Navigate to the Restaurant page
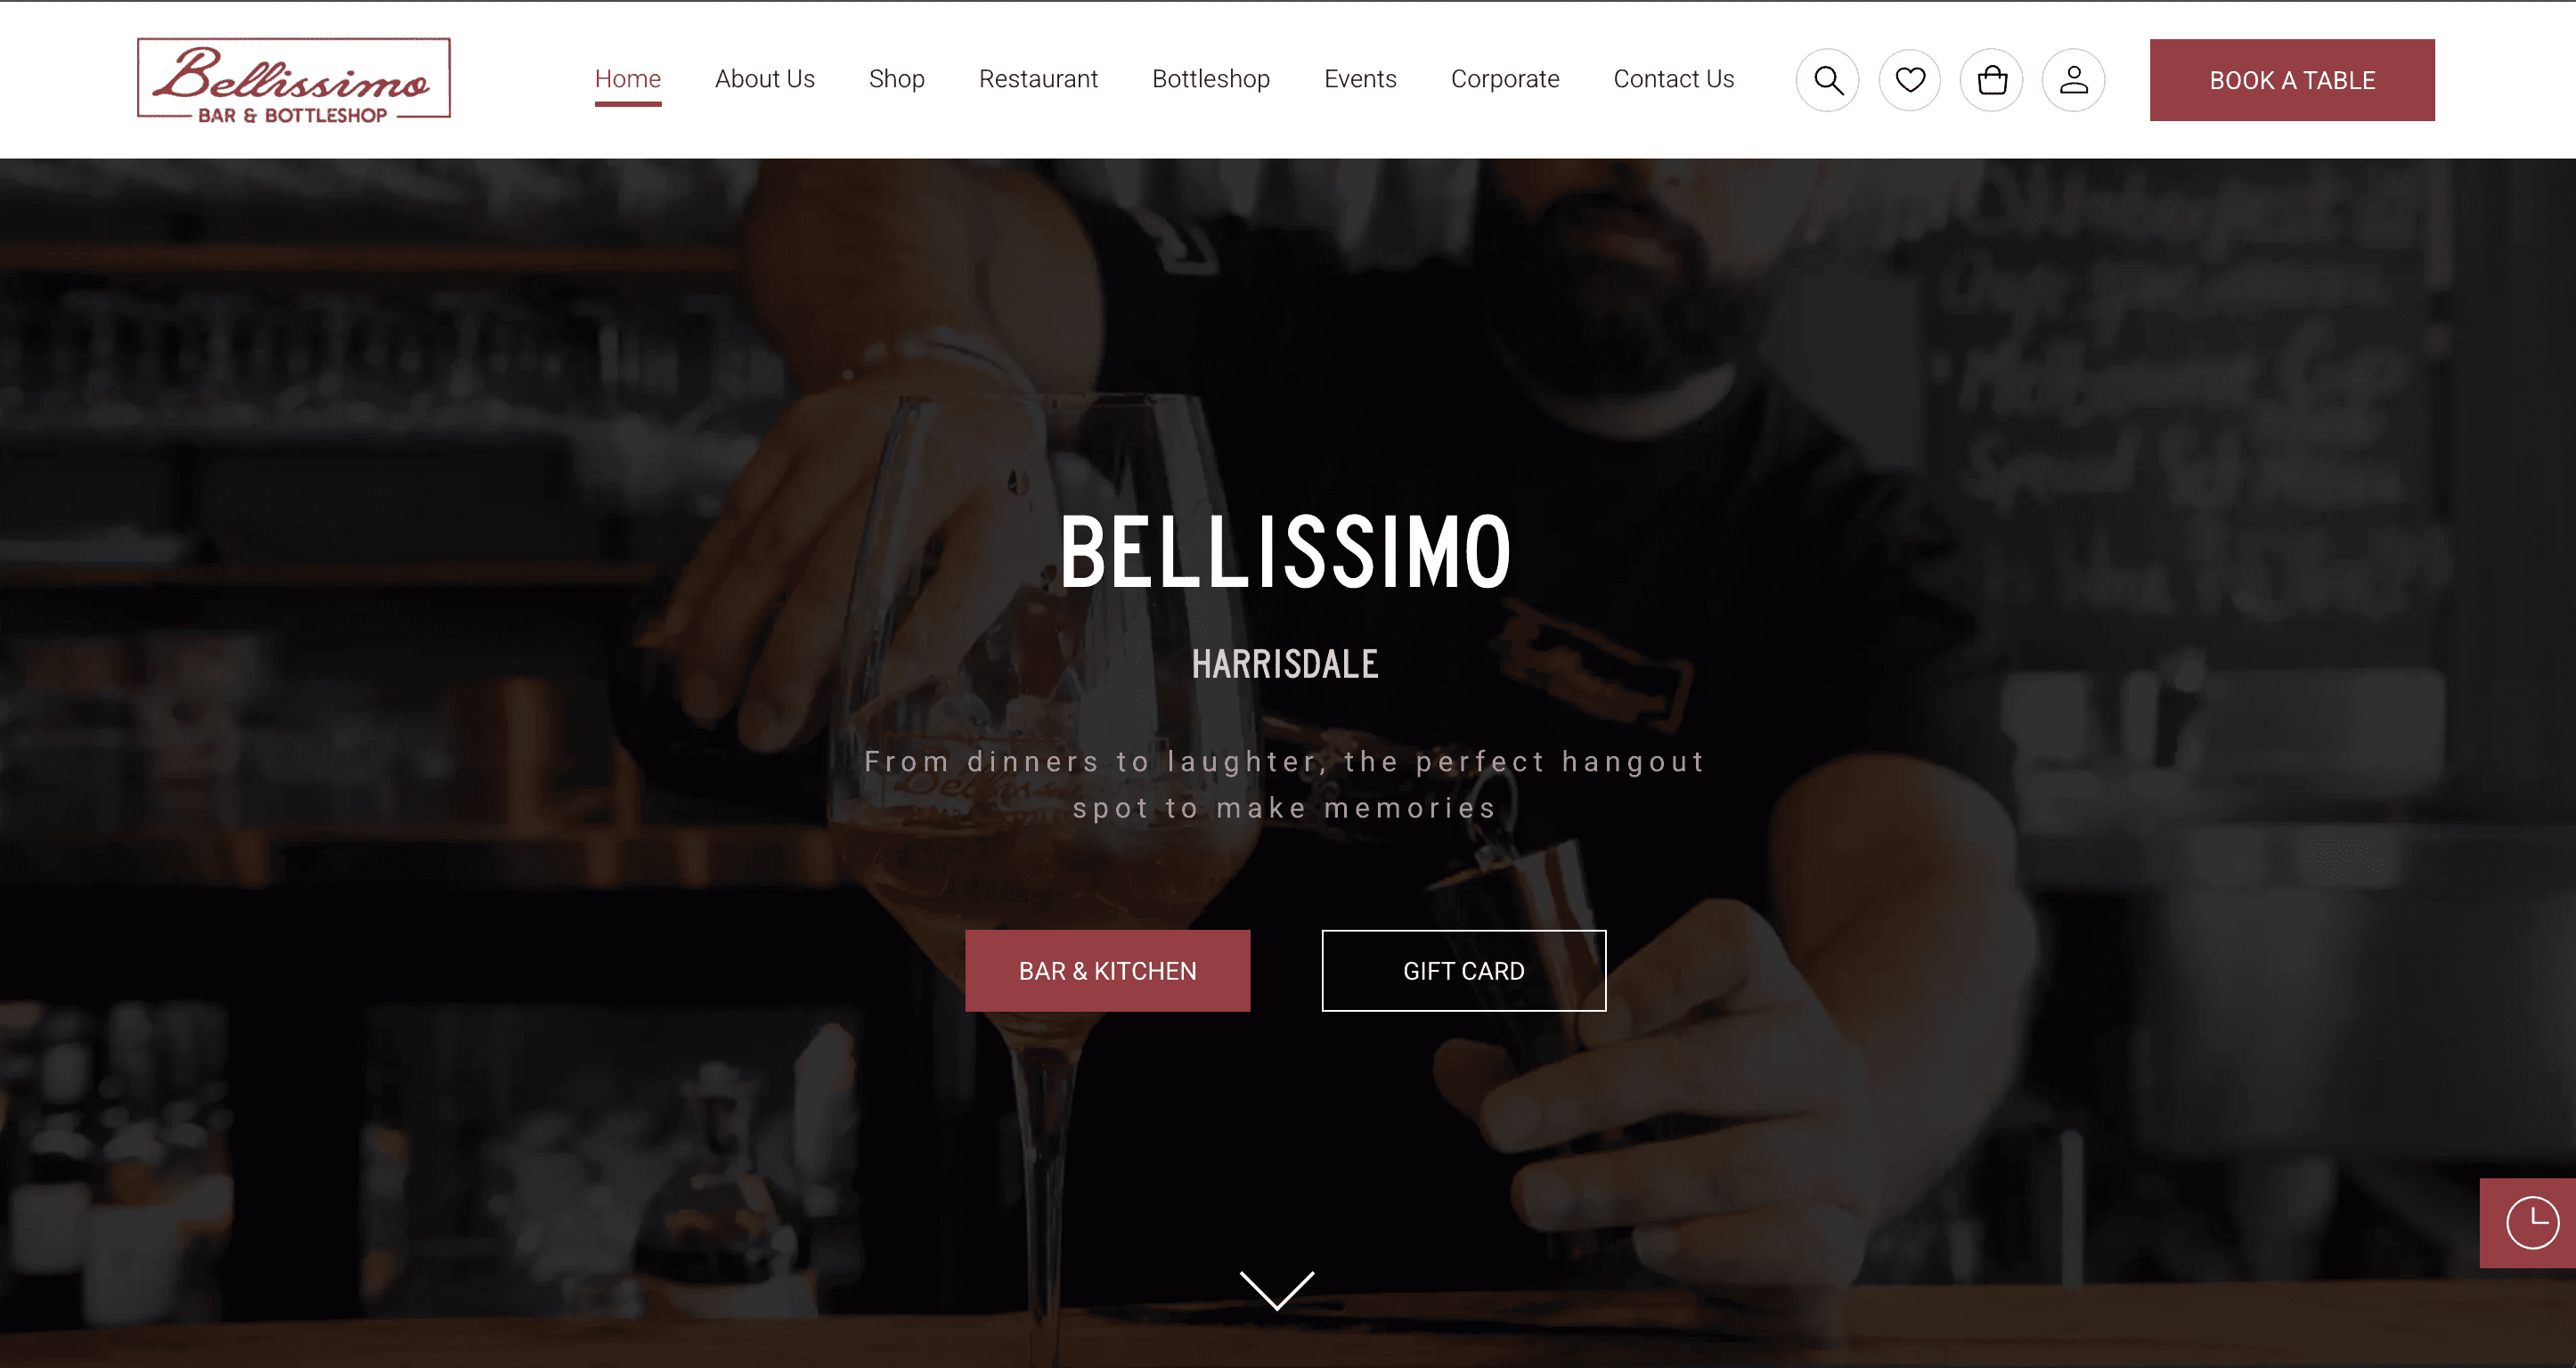The width and height of the screenshot is (2576, 1368). 1038,79
